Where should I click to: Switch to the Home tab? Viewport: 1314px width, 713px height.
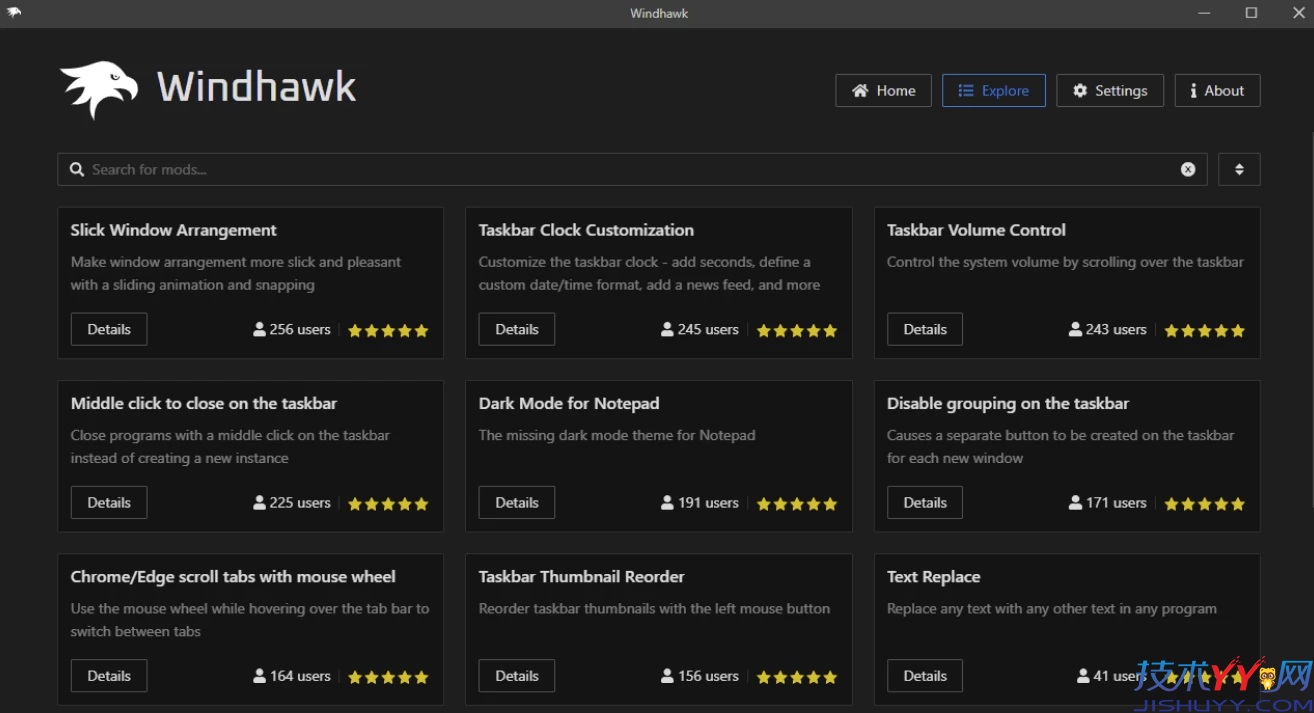(x=883, y=90)
